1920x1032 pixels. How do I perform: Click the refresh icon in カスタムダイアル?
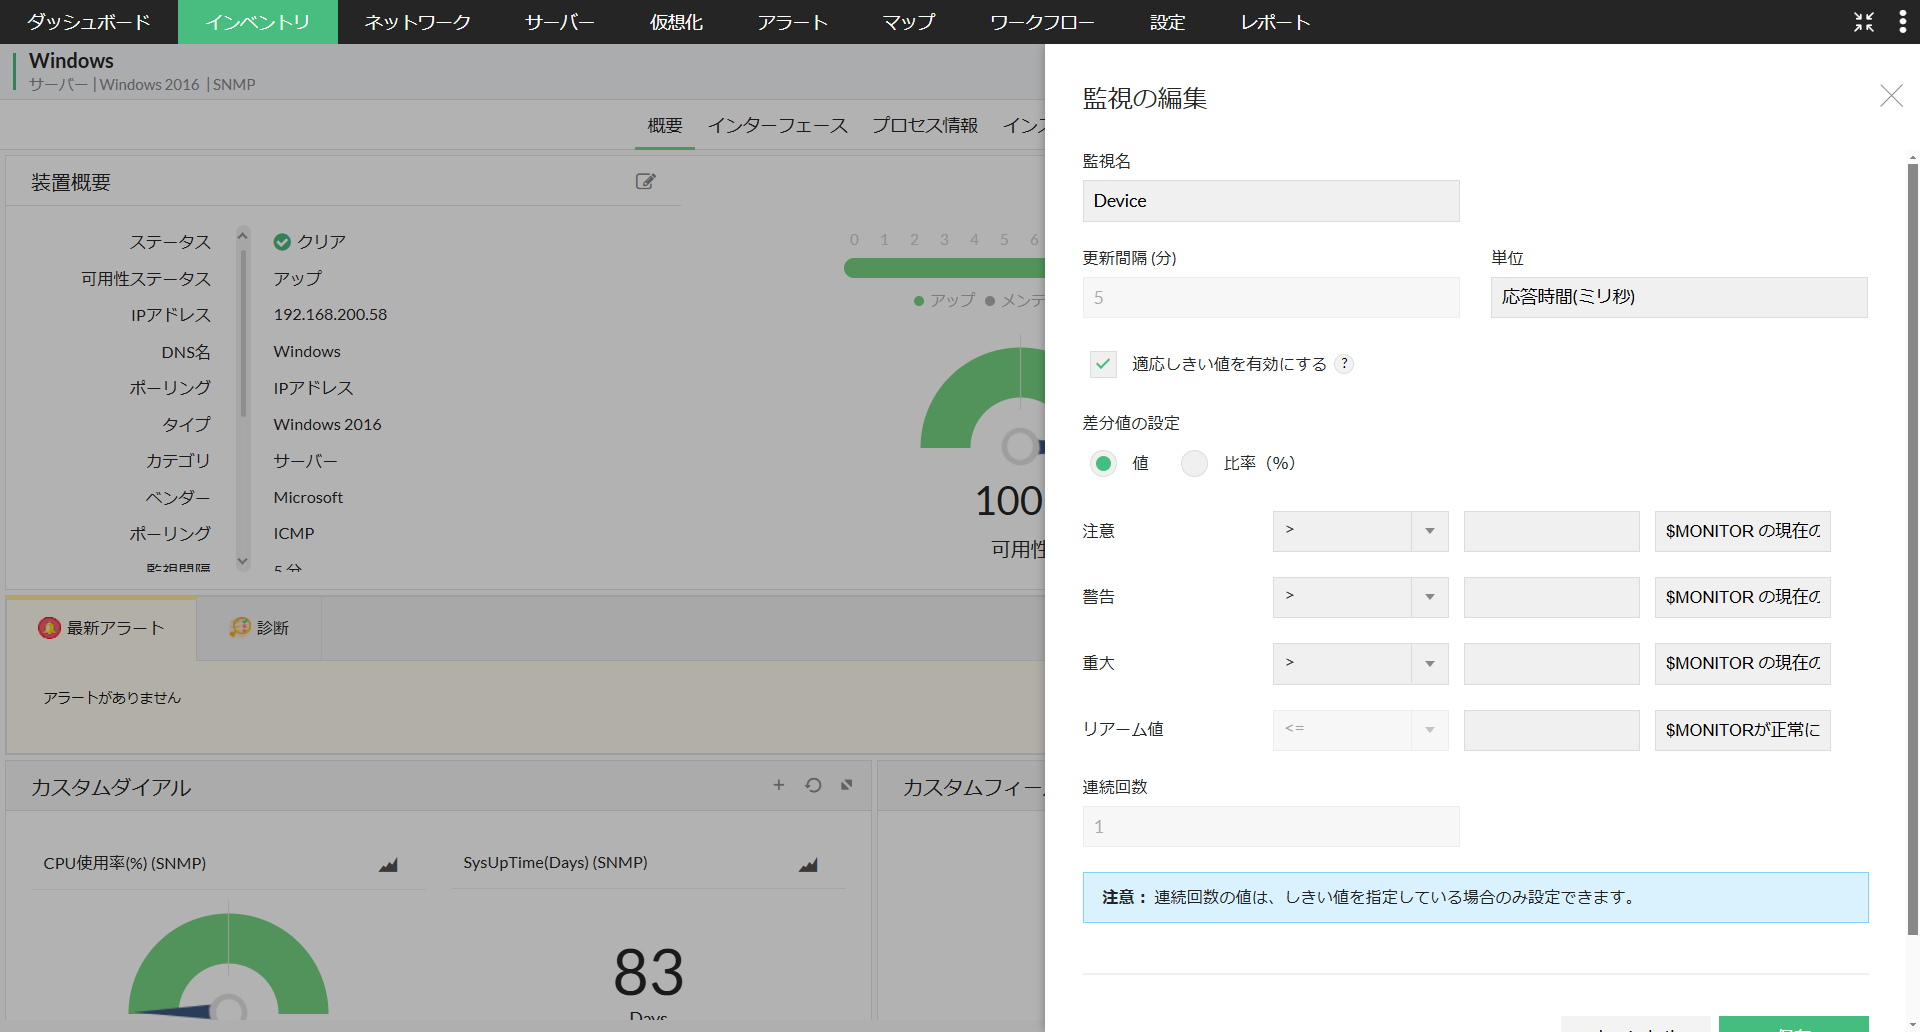tap(813, 785)
